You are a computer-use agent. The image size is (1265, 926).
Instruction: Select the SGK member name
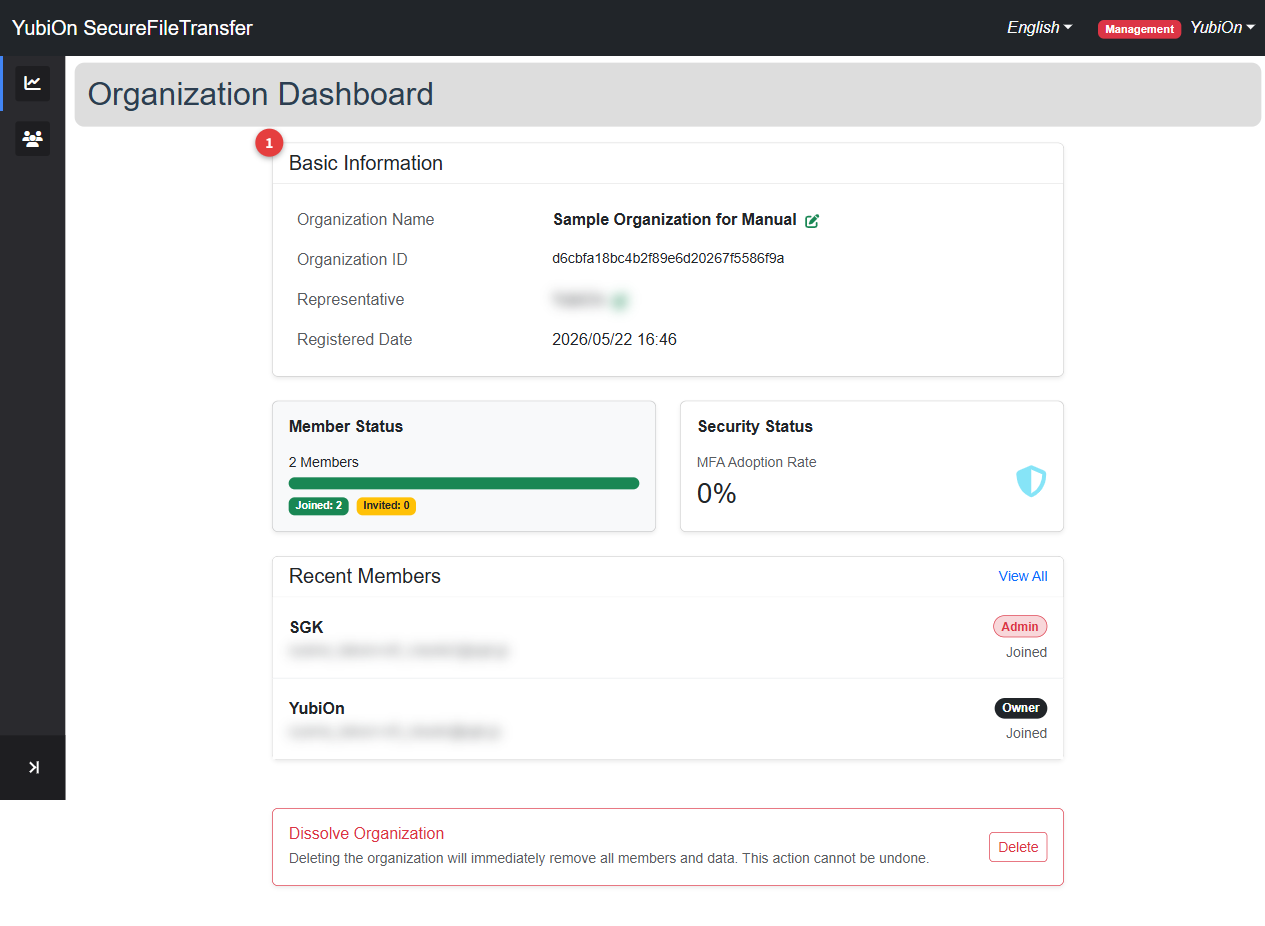click(x=306, y=628)
